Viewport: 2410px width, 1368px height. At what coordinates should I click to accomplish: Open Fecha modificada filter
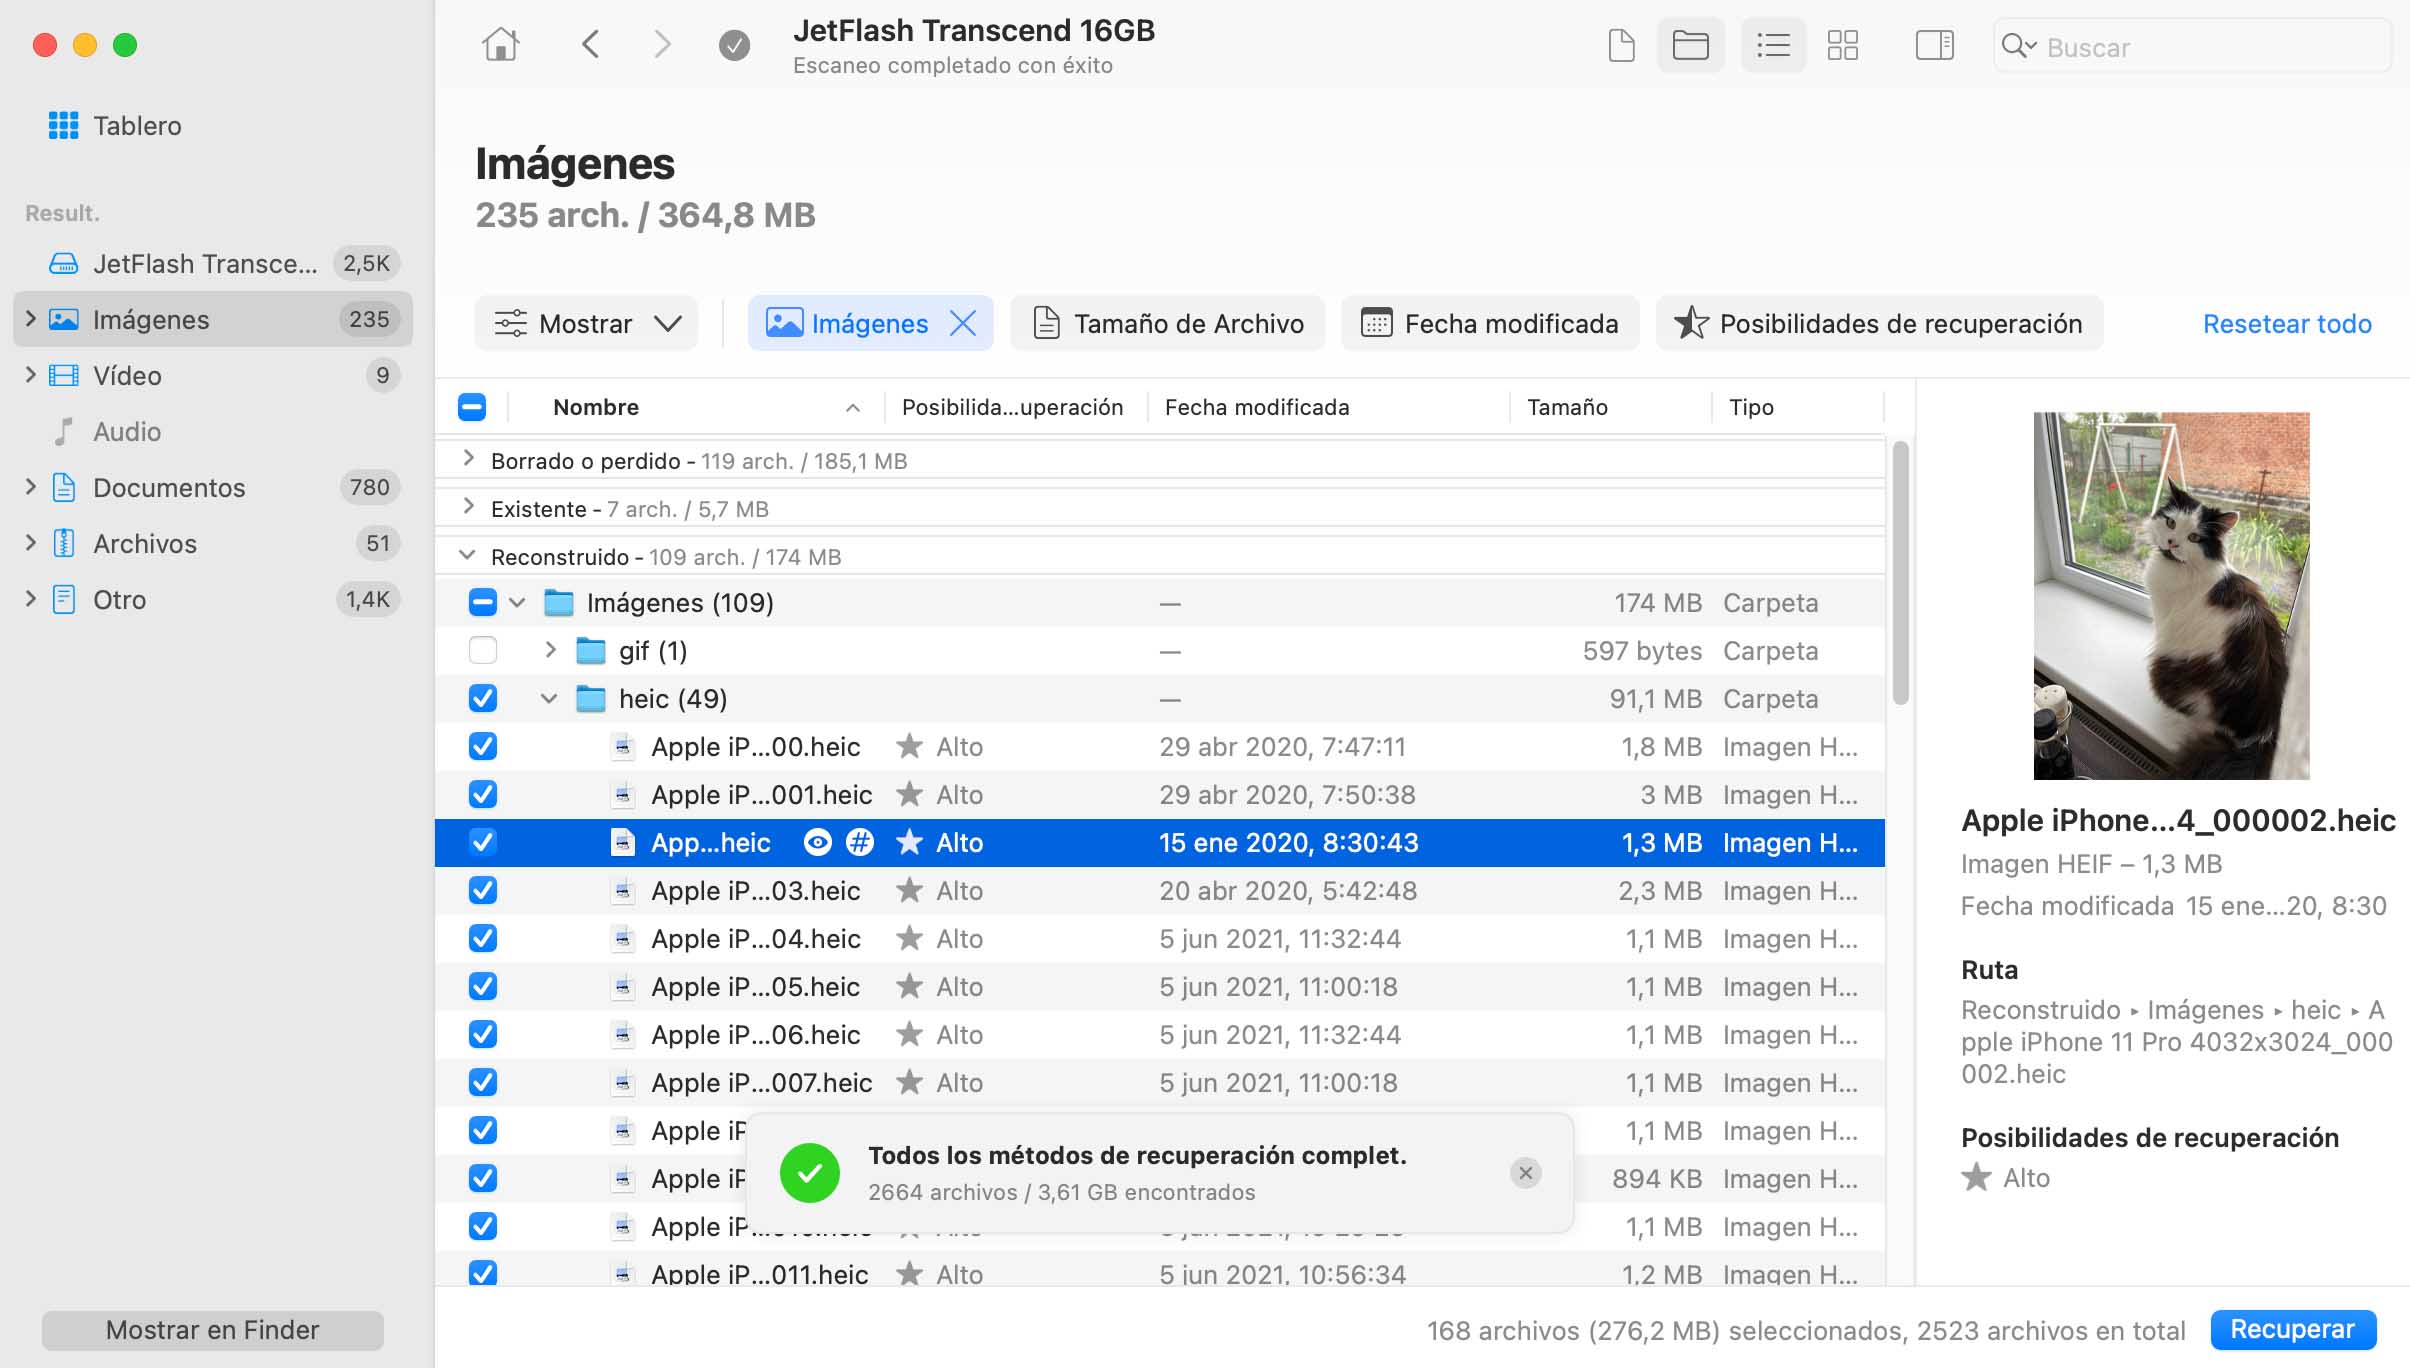click(1490, 323)
